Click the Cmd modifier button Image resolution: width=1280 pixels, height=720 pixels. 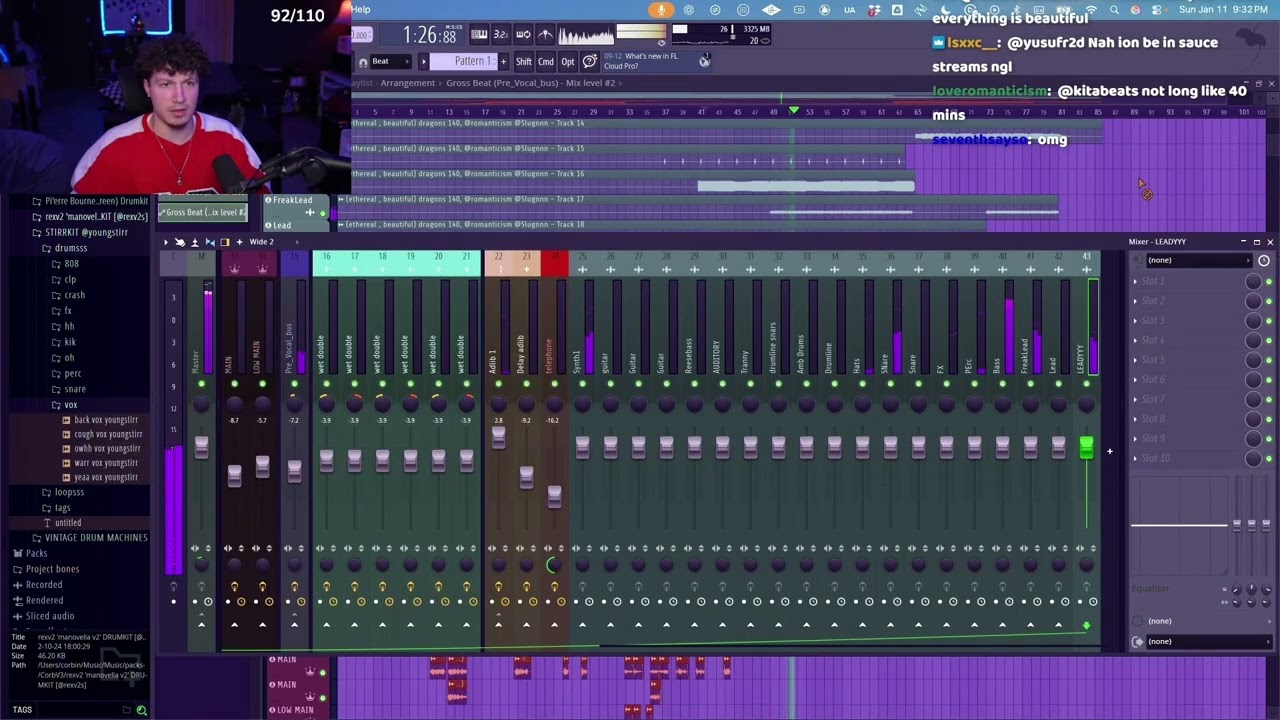click(546, 62)
